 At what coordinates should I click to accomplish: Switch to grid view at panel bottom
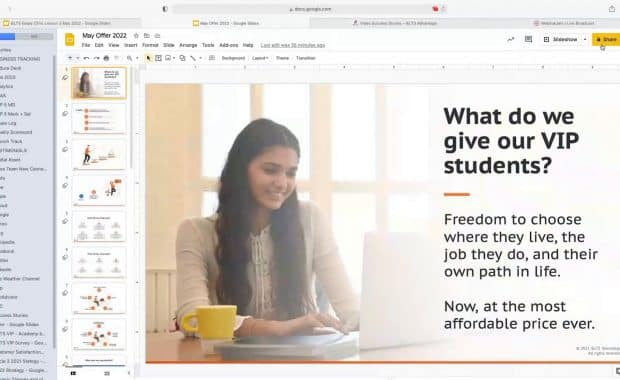click(107, 373)
